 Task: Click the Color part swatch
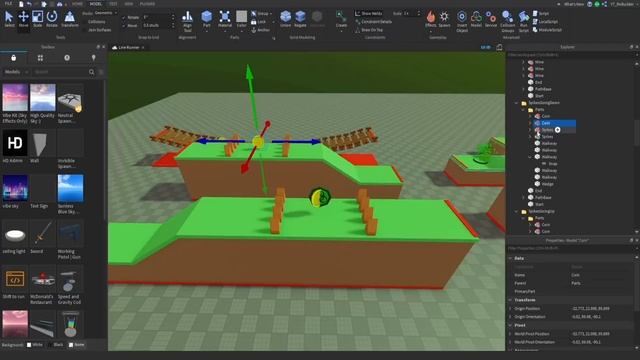tap(241, 17)
